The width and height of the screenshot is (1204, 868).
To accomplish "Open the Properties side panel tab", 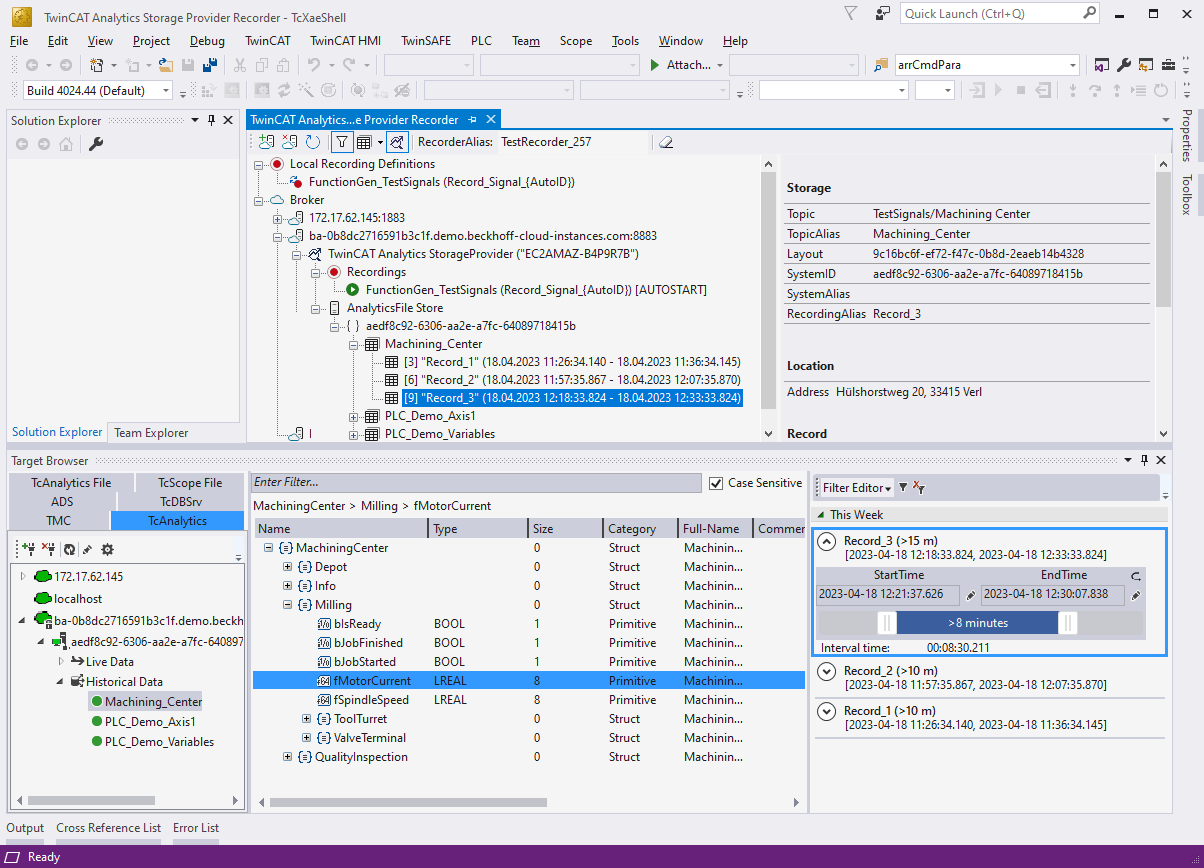I will tap(1186, 135).
